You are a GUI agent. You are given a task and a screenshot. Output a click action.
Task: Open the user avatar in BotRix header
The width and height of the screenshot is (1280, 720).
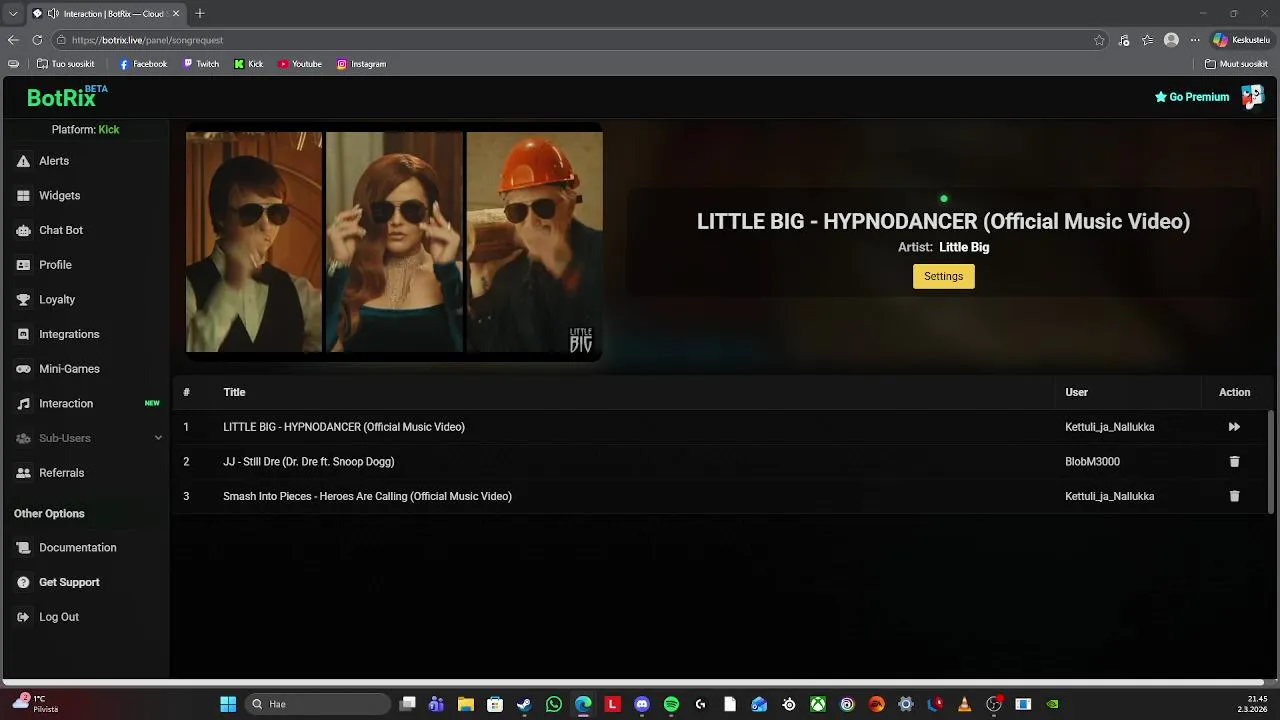1252,97
